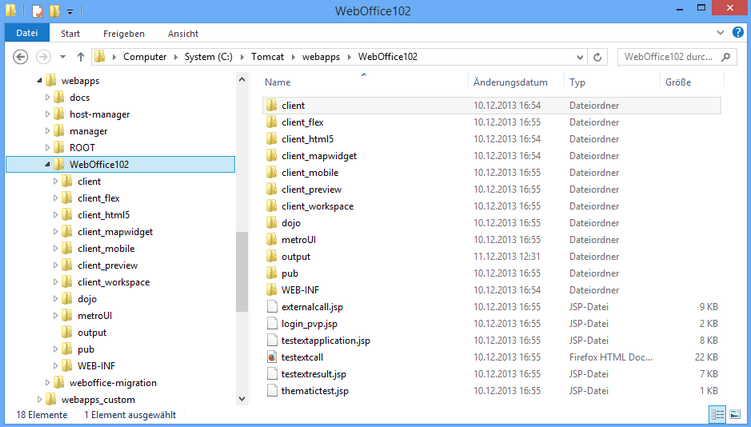This screenshot has height=427, width=751.
Task: Select the testextcall Firefox HTML file icon
Action: 272,357
